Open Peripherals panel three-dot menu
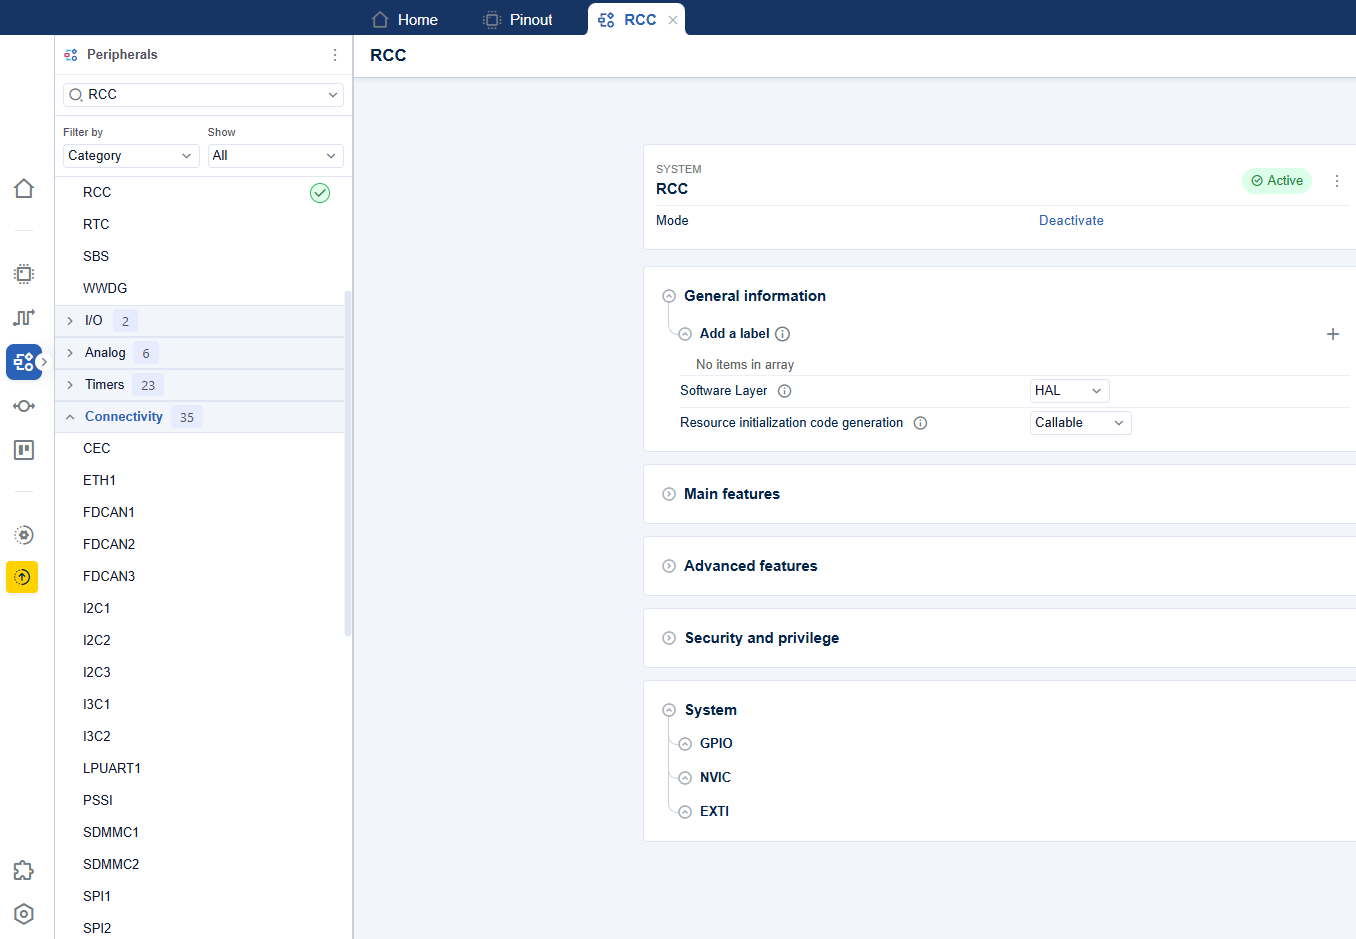This screenshot has width=1356, height=939. coord(335,55)
